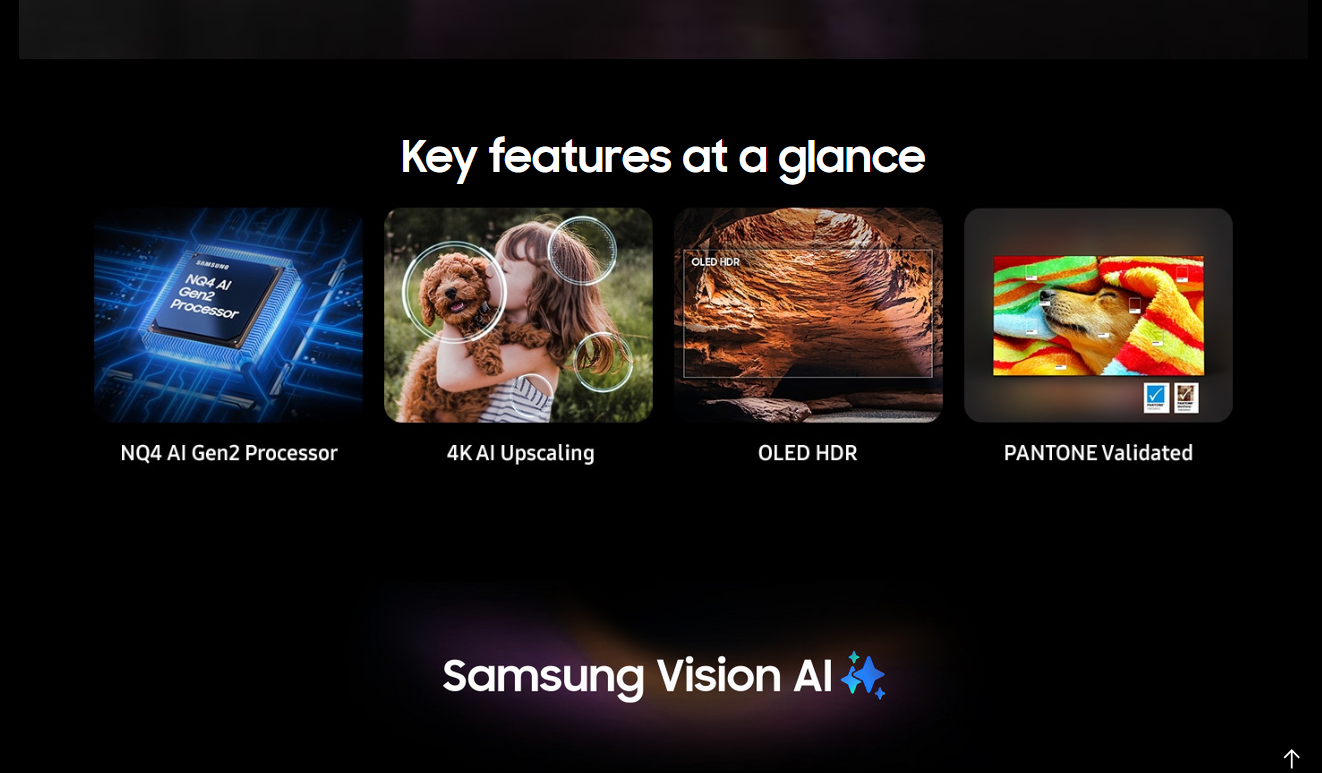
Task: Open the NQ4 AI Gen2 Processor feature card
Action: point(228,315)
